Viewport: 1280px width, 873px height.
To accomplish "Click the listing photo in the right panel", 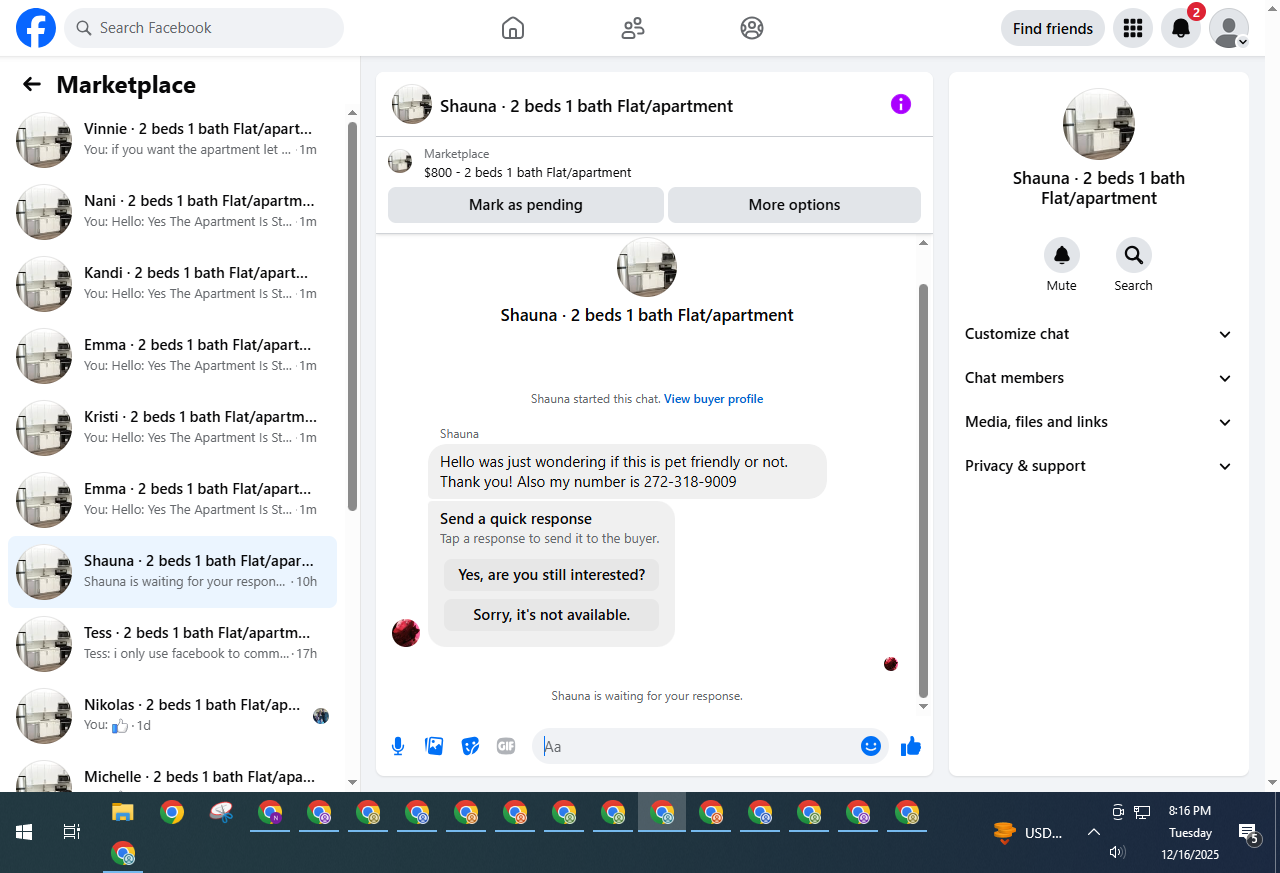I will pos(1098,124).
